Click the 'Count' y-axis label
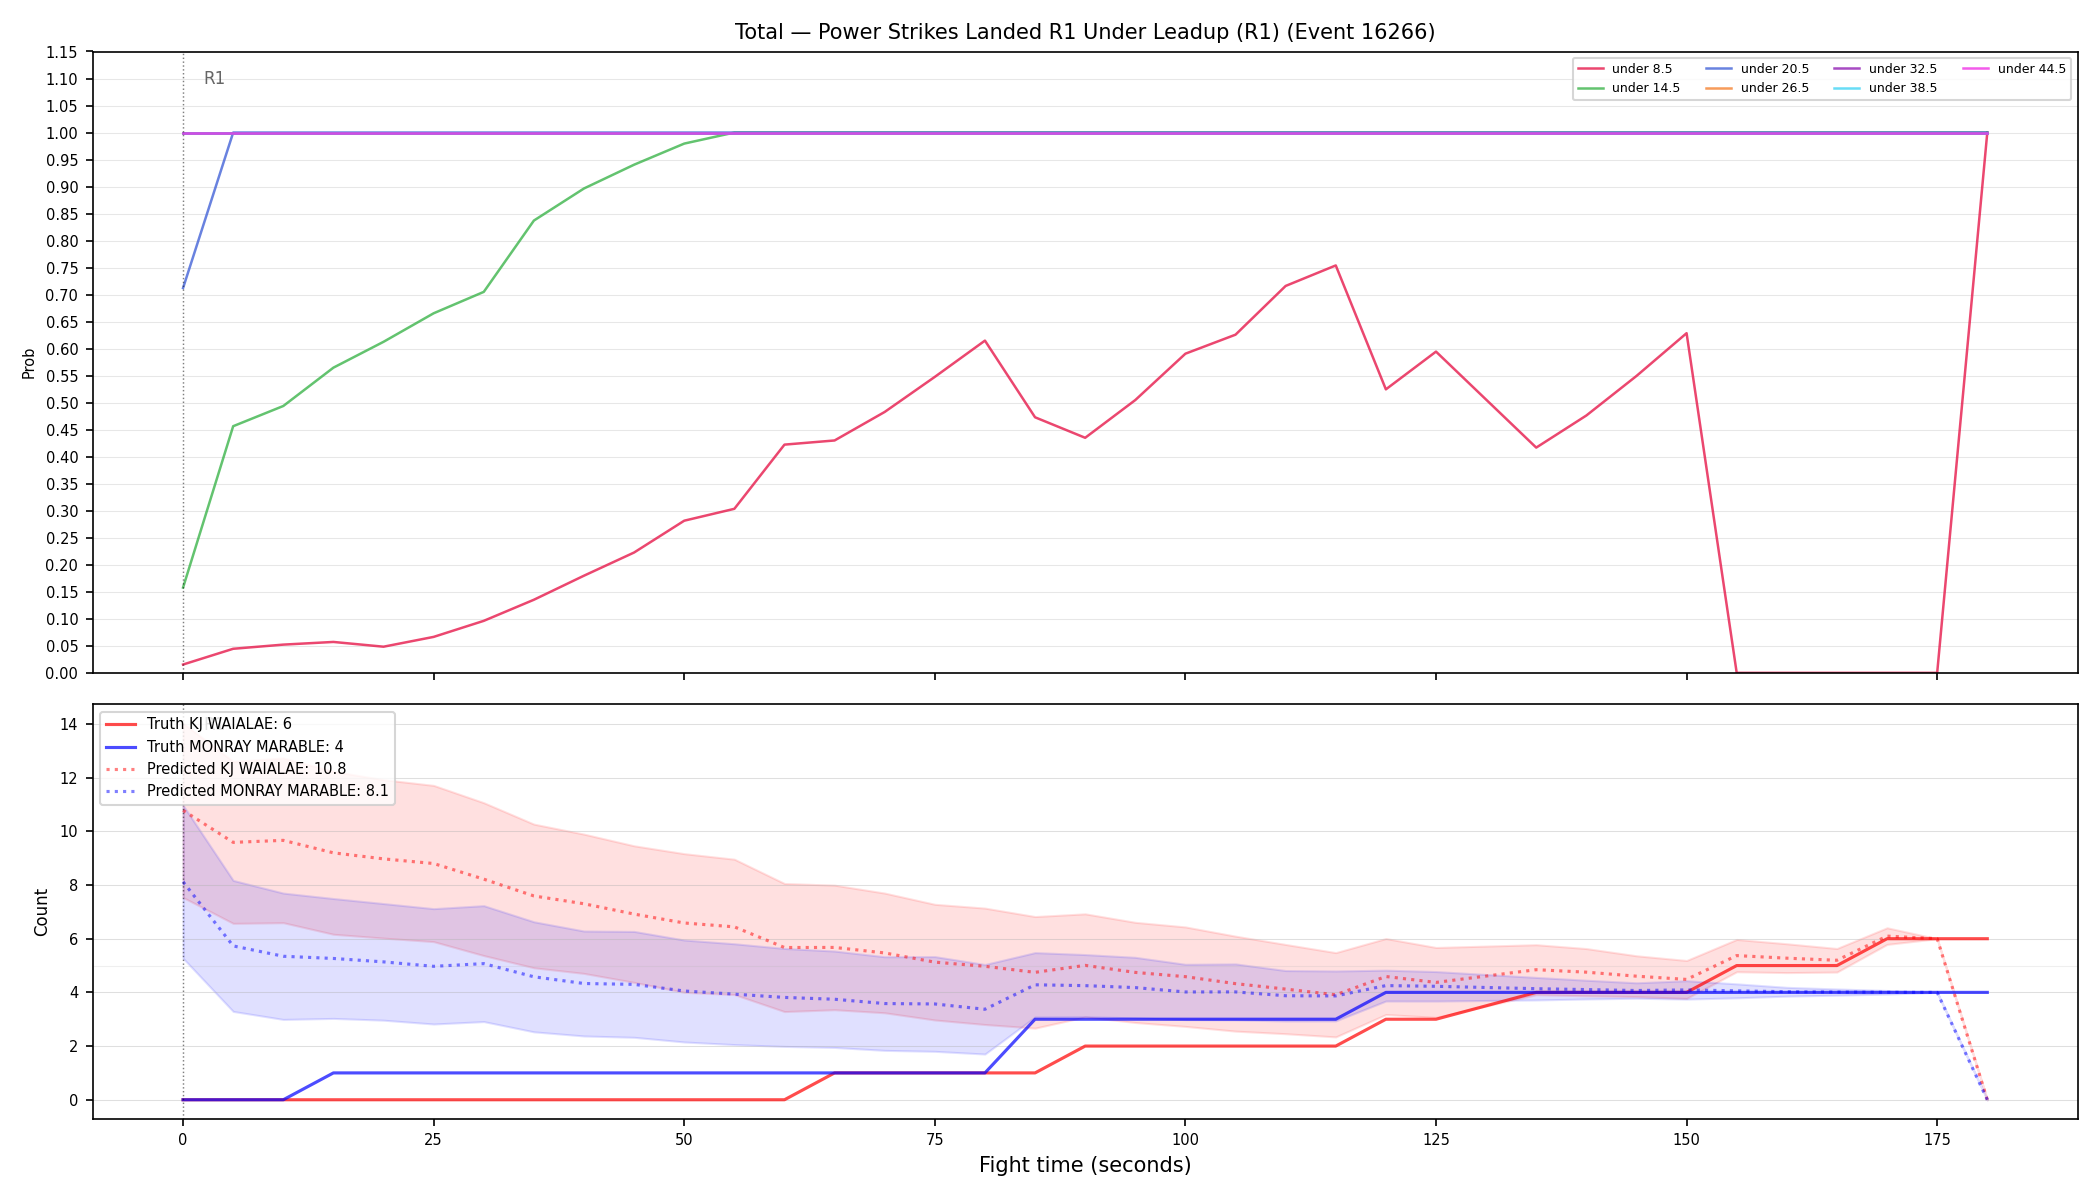The image size is (2100, 1200). (41, 912)
